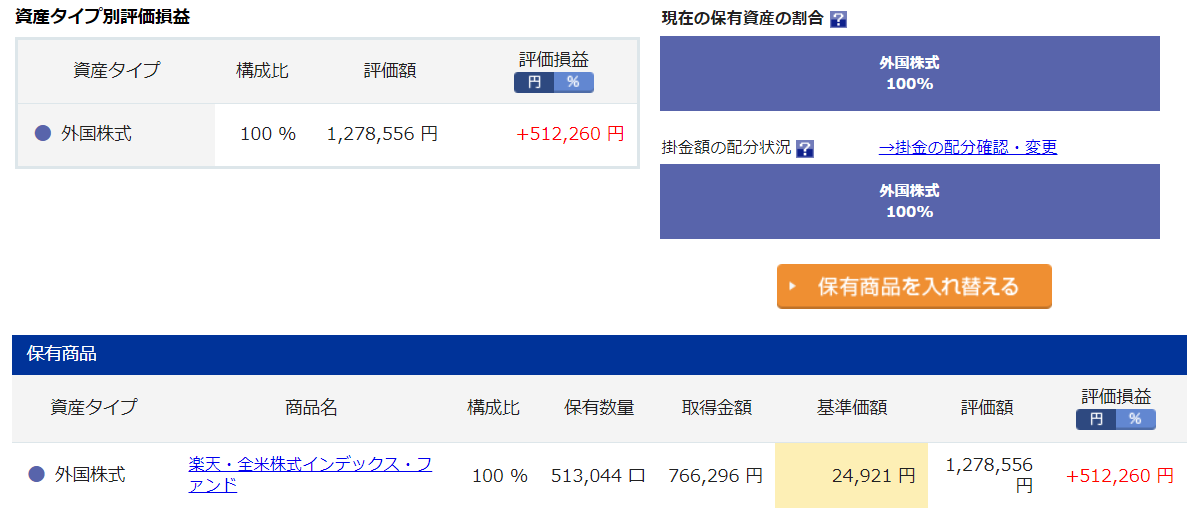
Task: Open help icon beside 掛金額の配分状況
Action: pyautogui.click(x=805, y=148)
